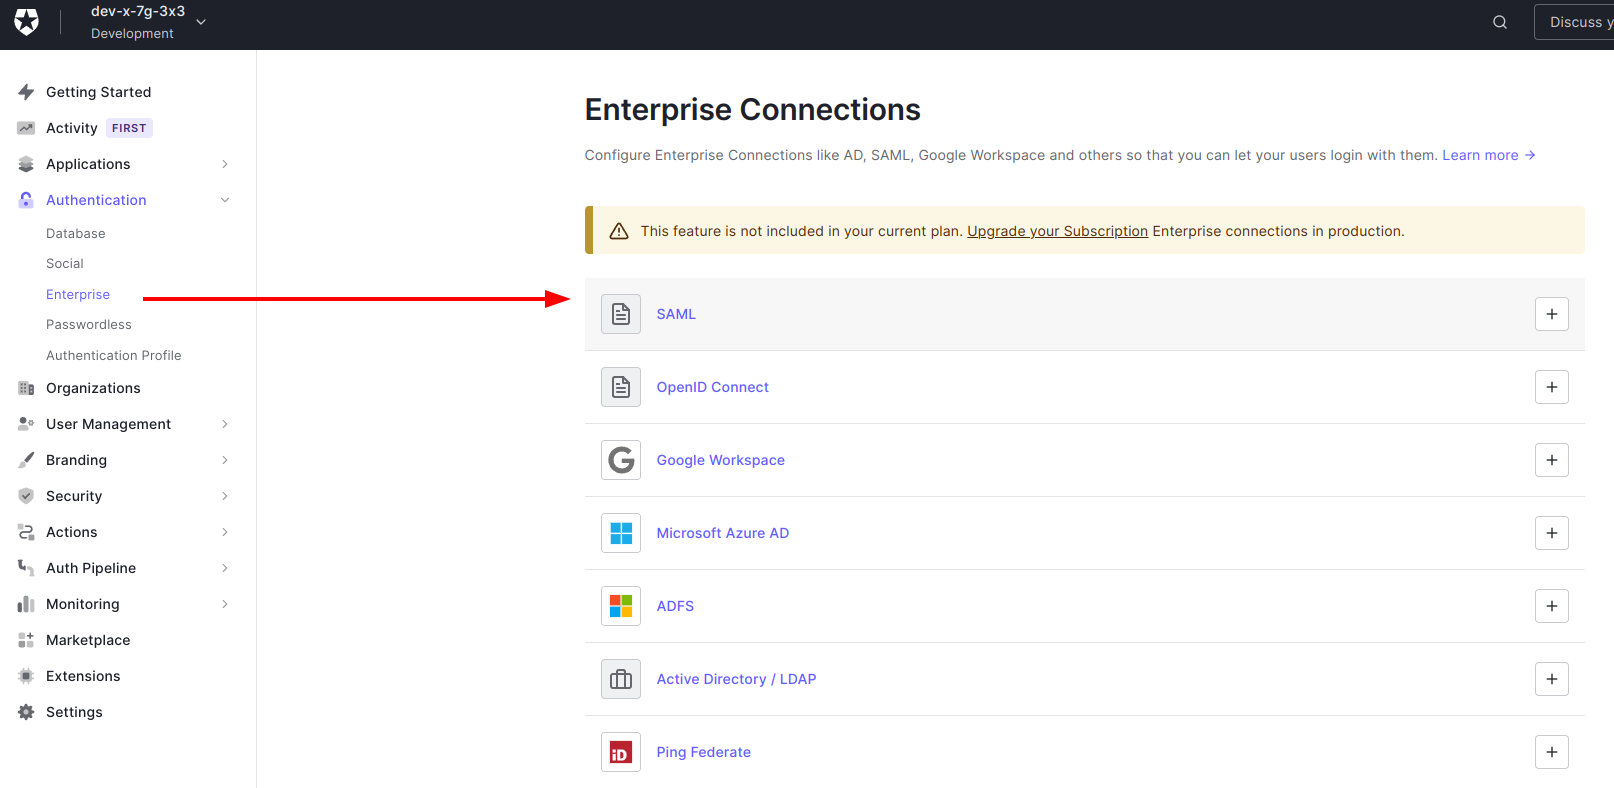Click the Auth0 shield logo
The image size is (1614, 788).
pos(27,22)
